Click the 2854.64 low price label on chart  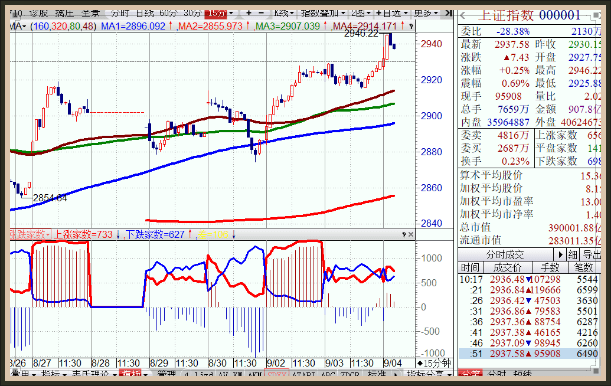(x=50, y=198)
